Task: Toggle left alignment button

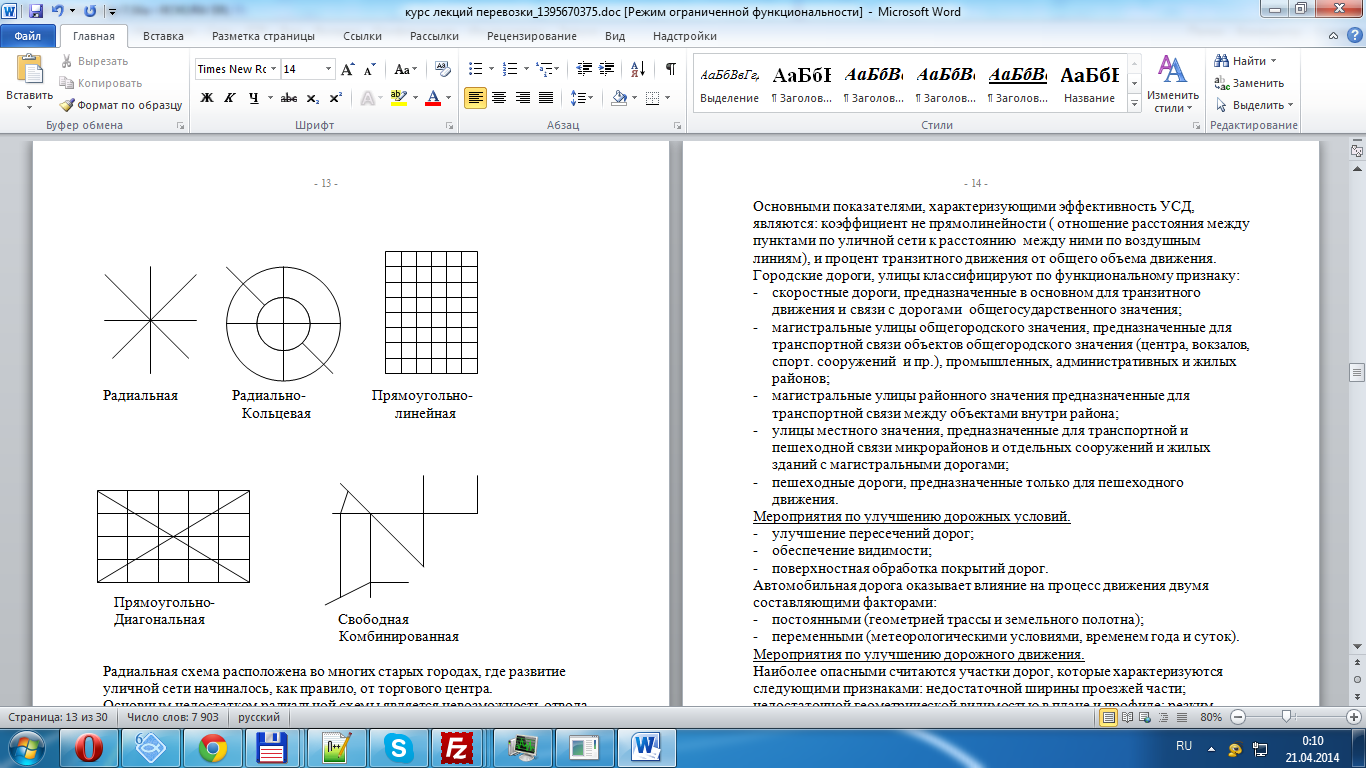Action: point(476,98)
